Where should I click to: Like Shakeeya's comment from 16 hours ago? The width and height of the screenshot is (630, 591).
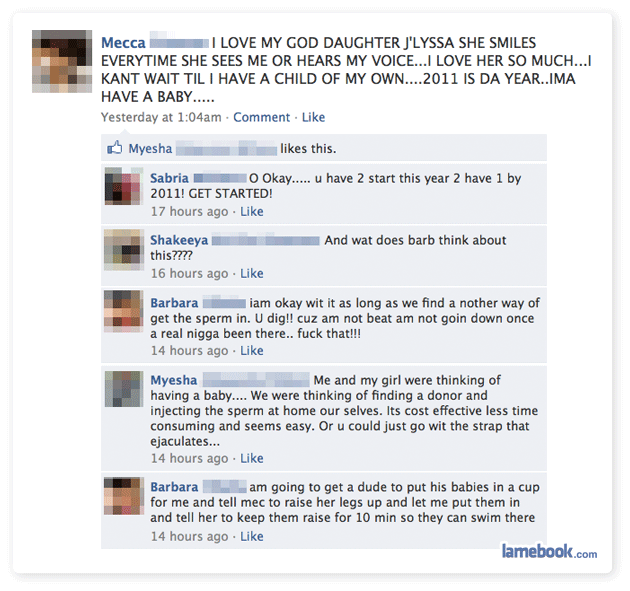pyautogui.click(x=252, y=273)
